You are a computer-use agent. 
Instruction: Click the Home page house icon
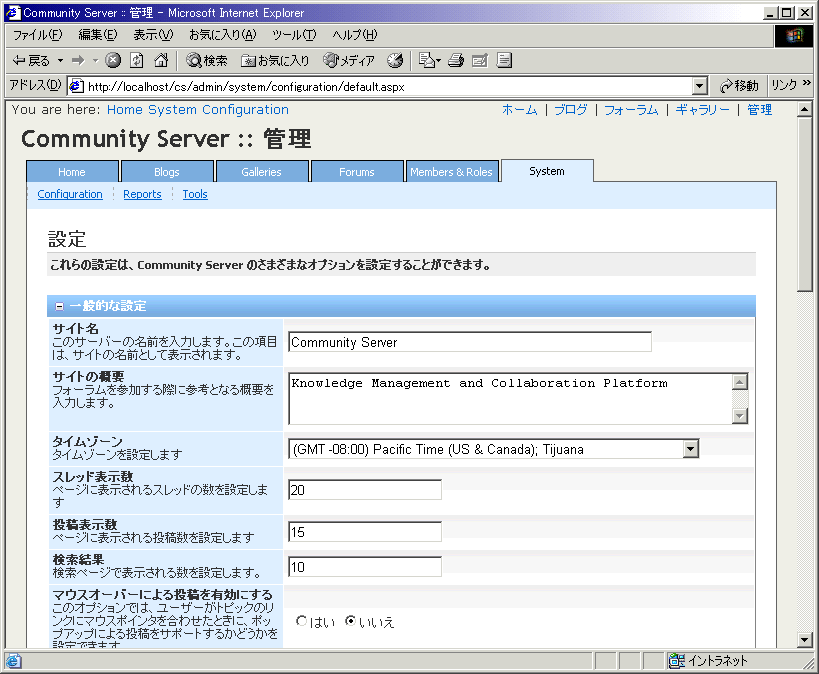[161, 61]
